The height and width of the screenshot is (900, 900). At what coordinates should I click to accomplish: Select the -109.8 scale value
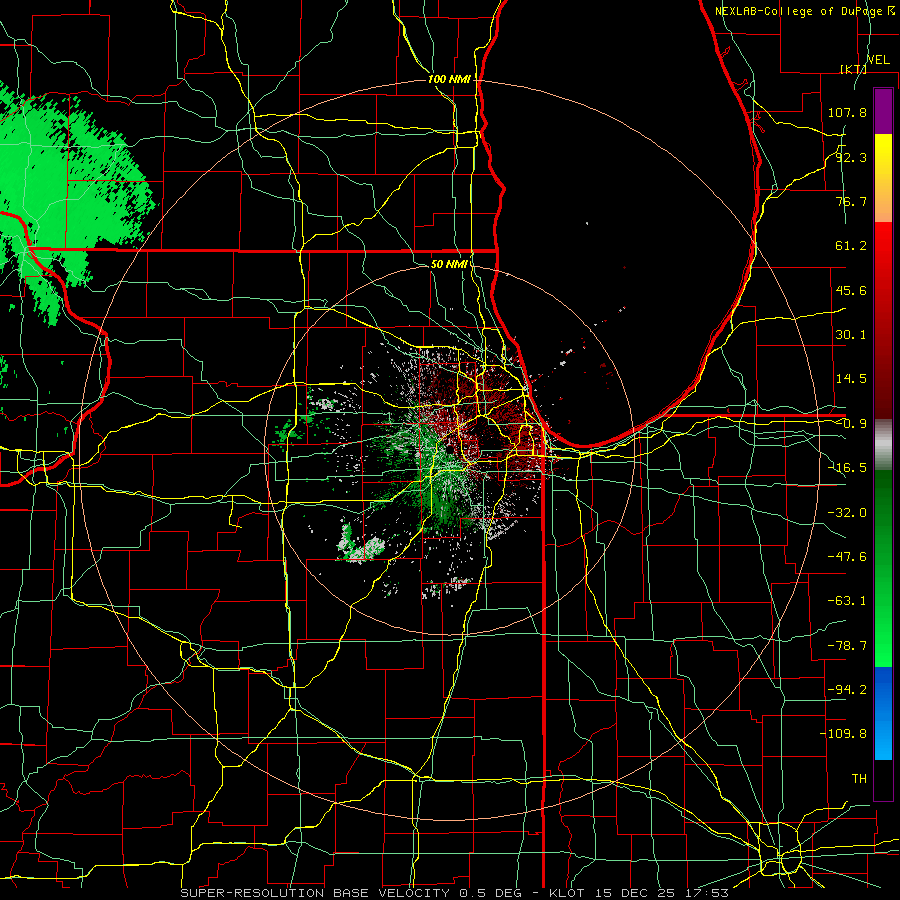(843, 734)
